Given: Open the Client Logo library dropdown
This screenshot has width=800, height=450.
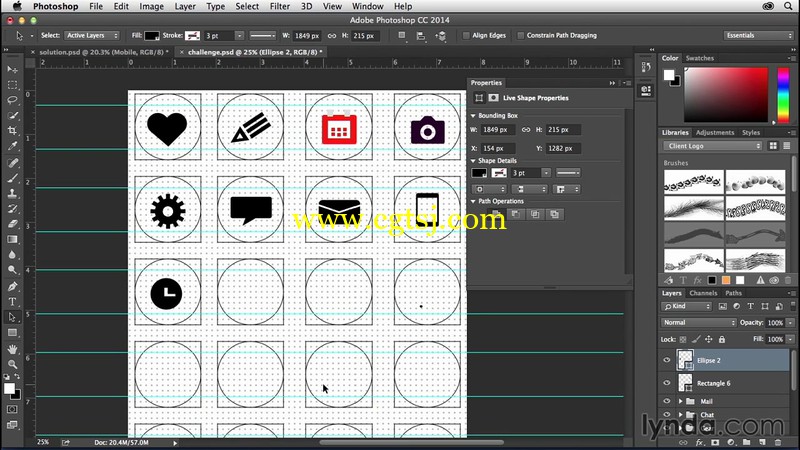Looking at the screenshot, I should [712, 146].
